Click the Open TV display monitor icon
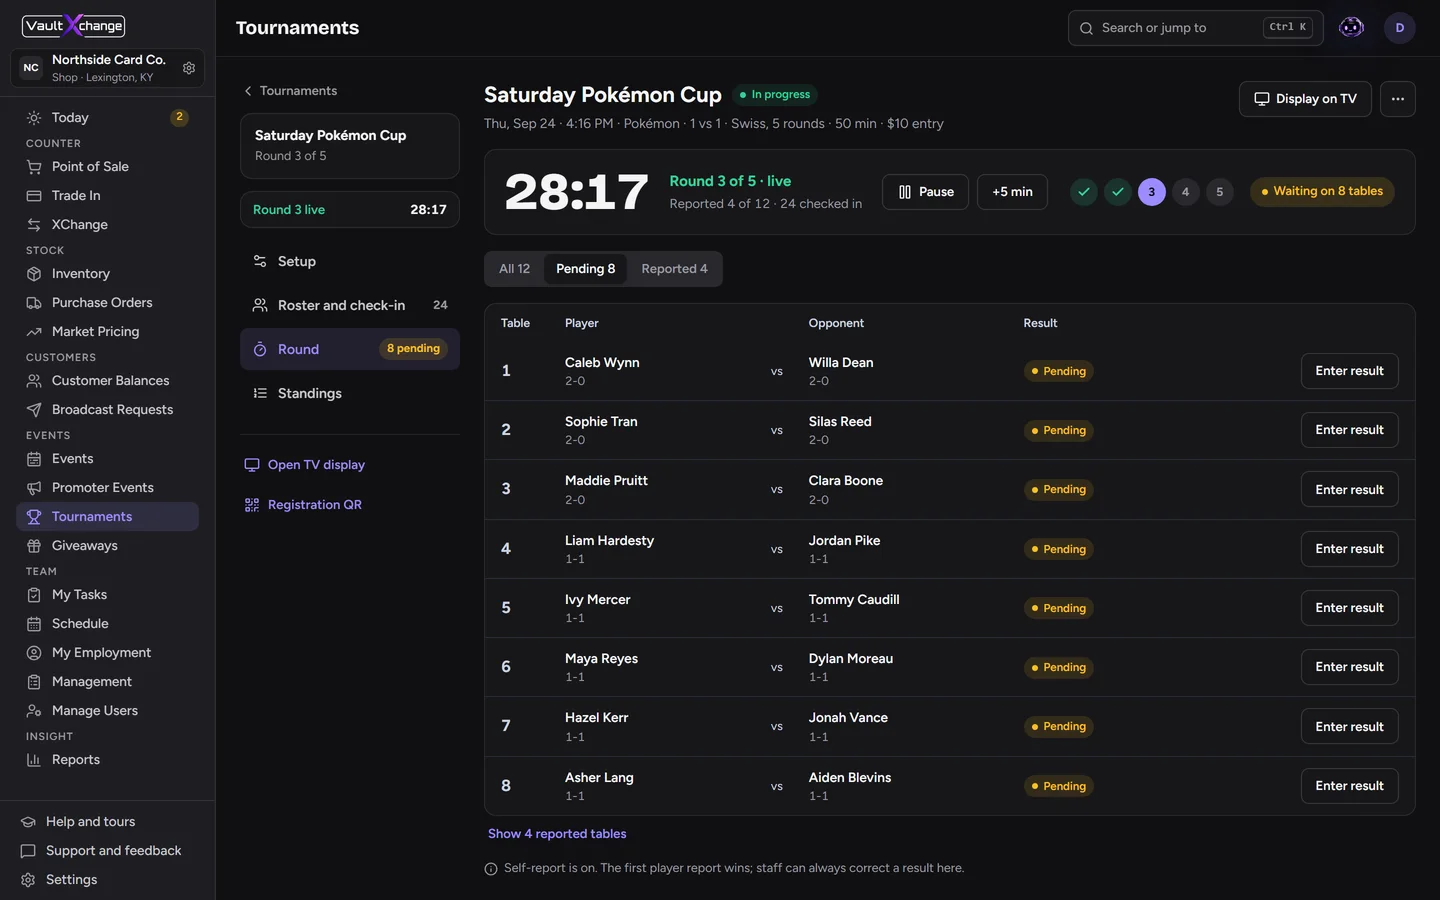Viewport: 1440px width, 900px height. coord(252,465)
